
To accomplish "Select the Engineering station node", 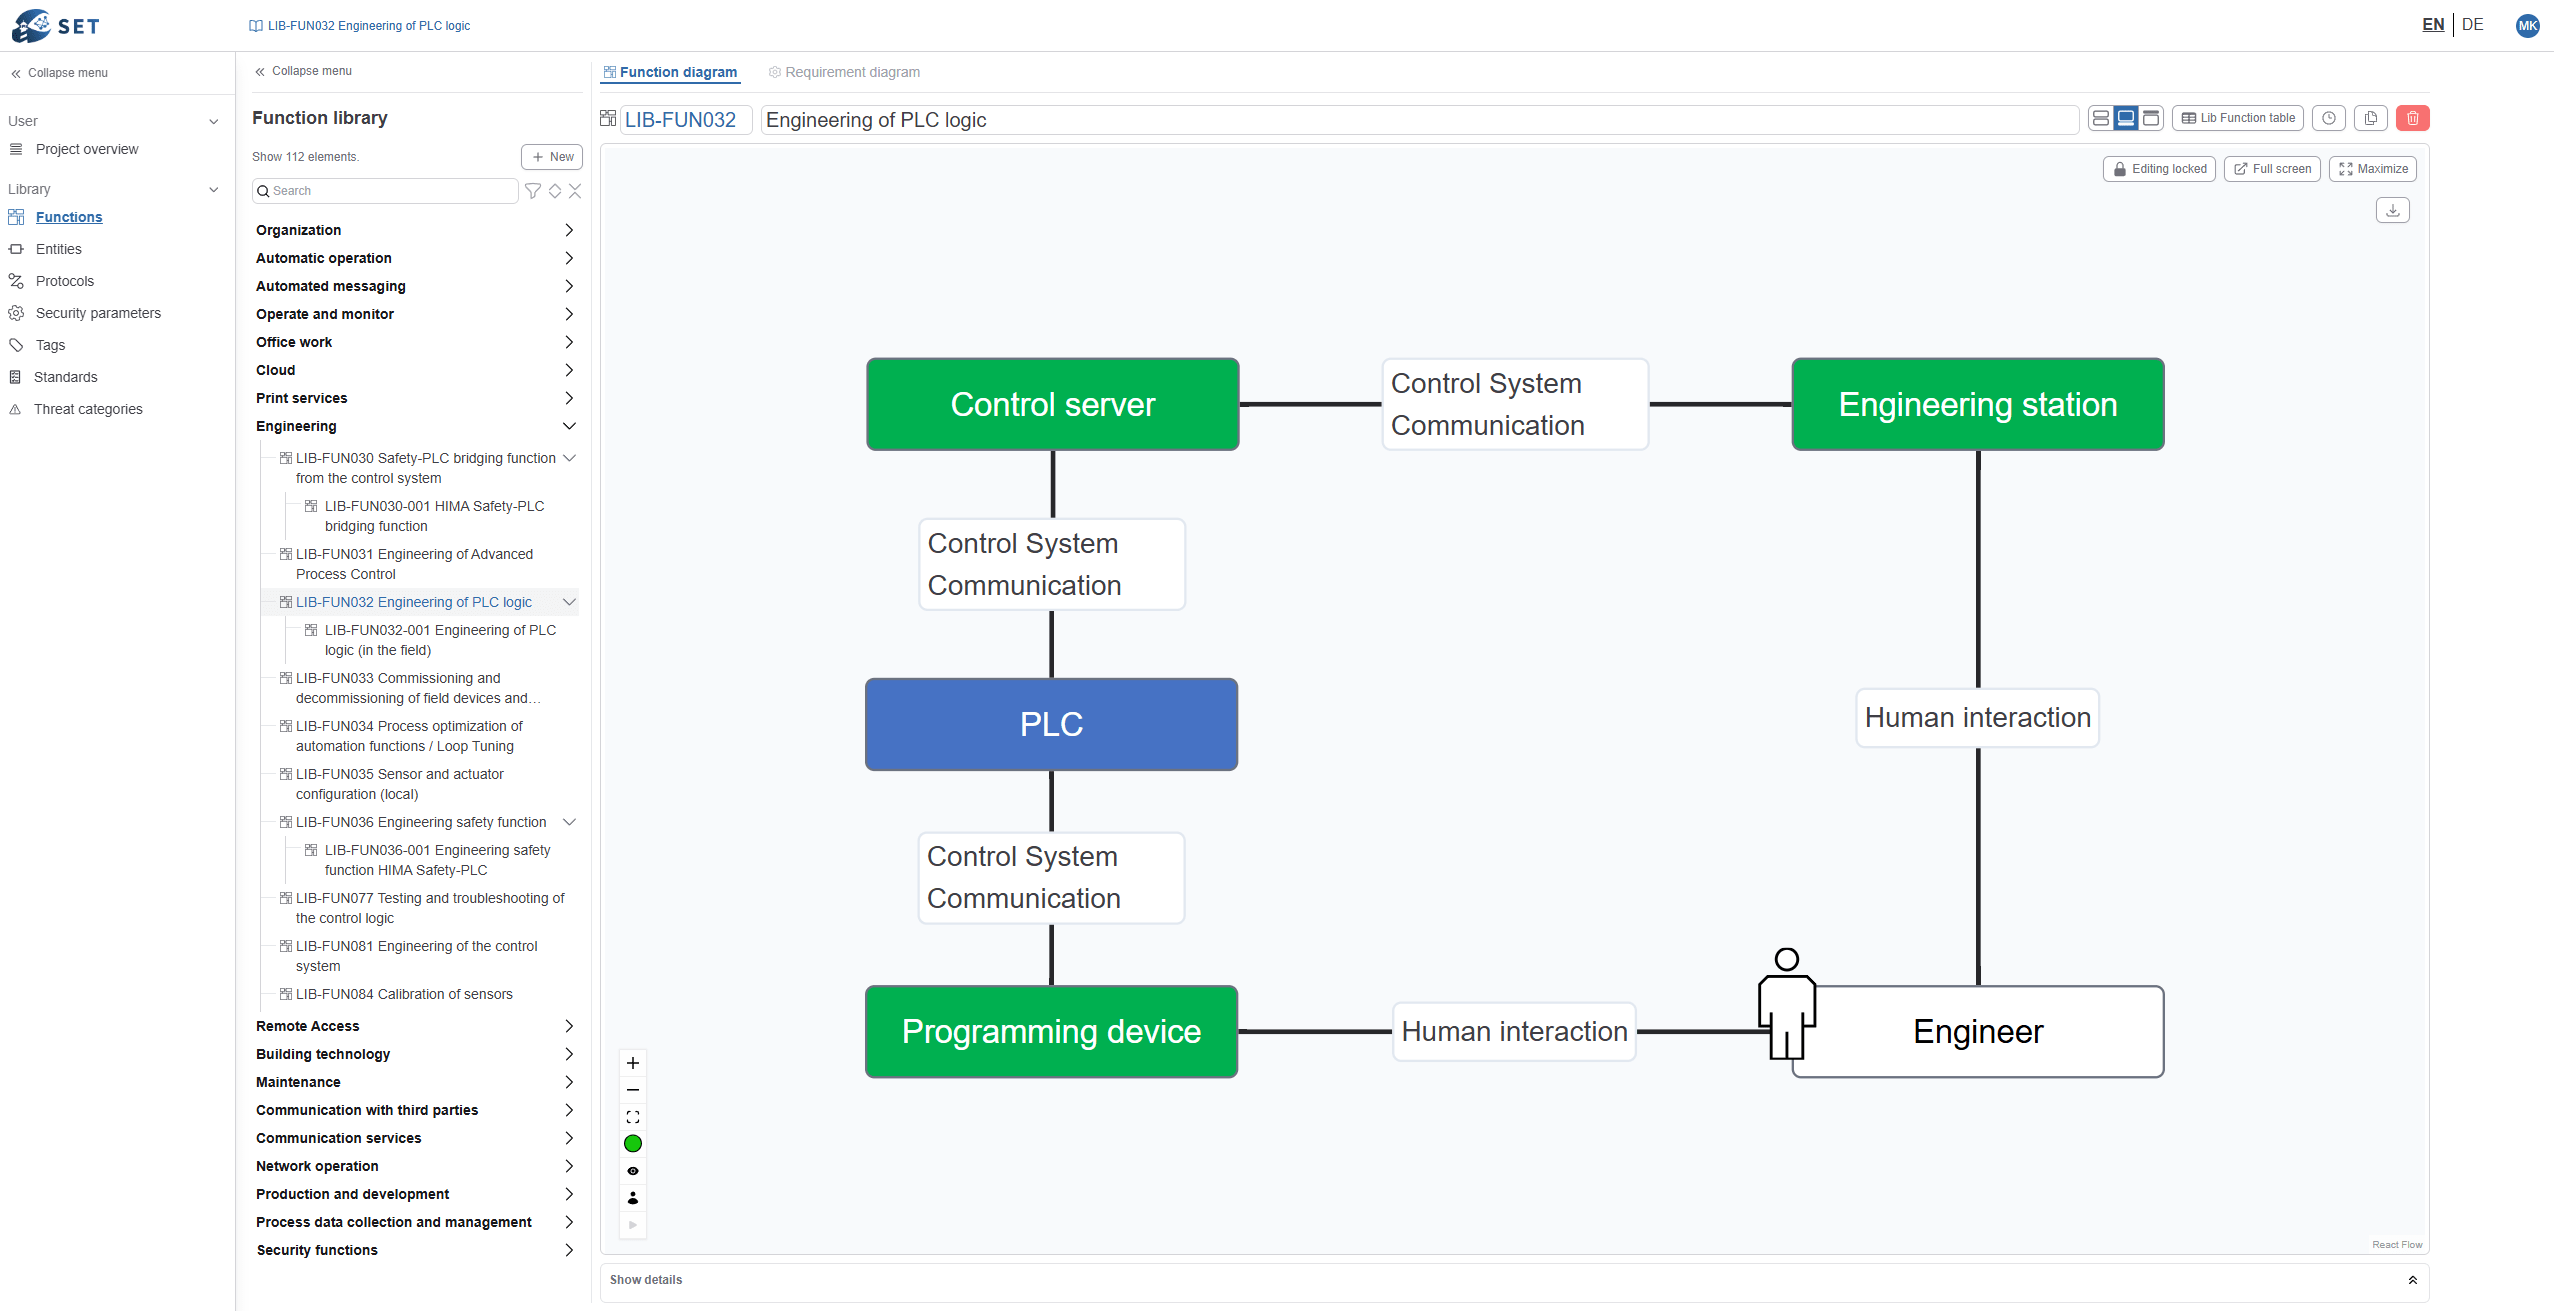I will tap(1978, 404).
